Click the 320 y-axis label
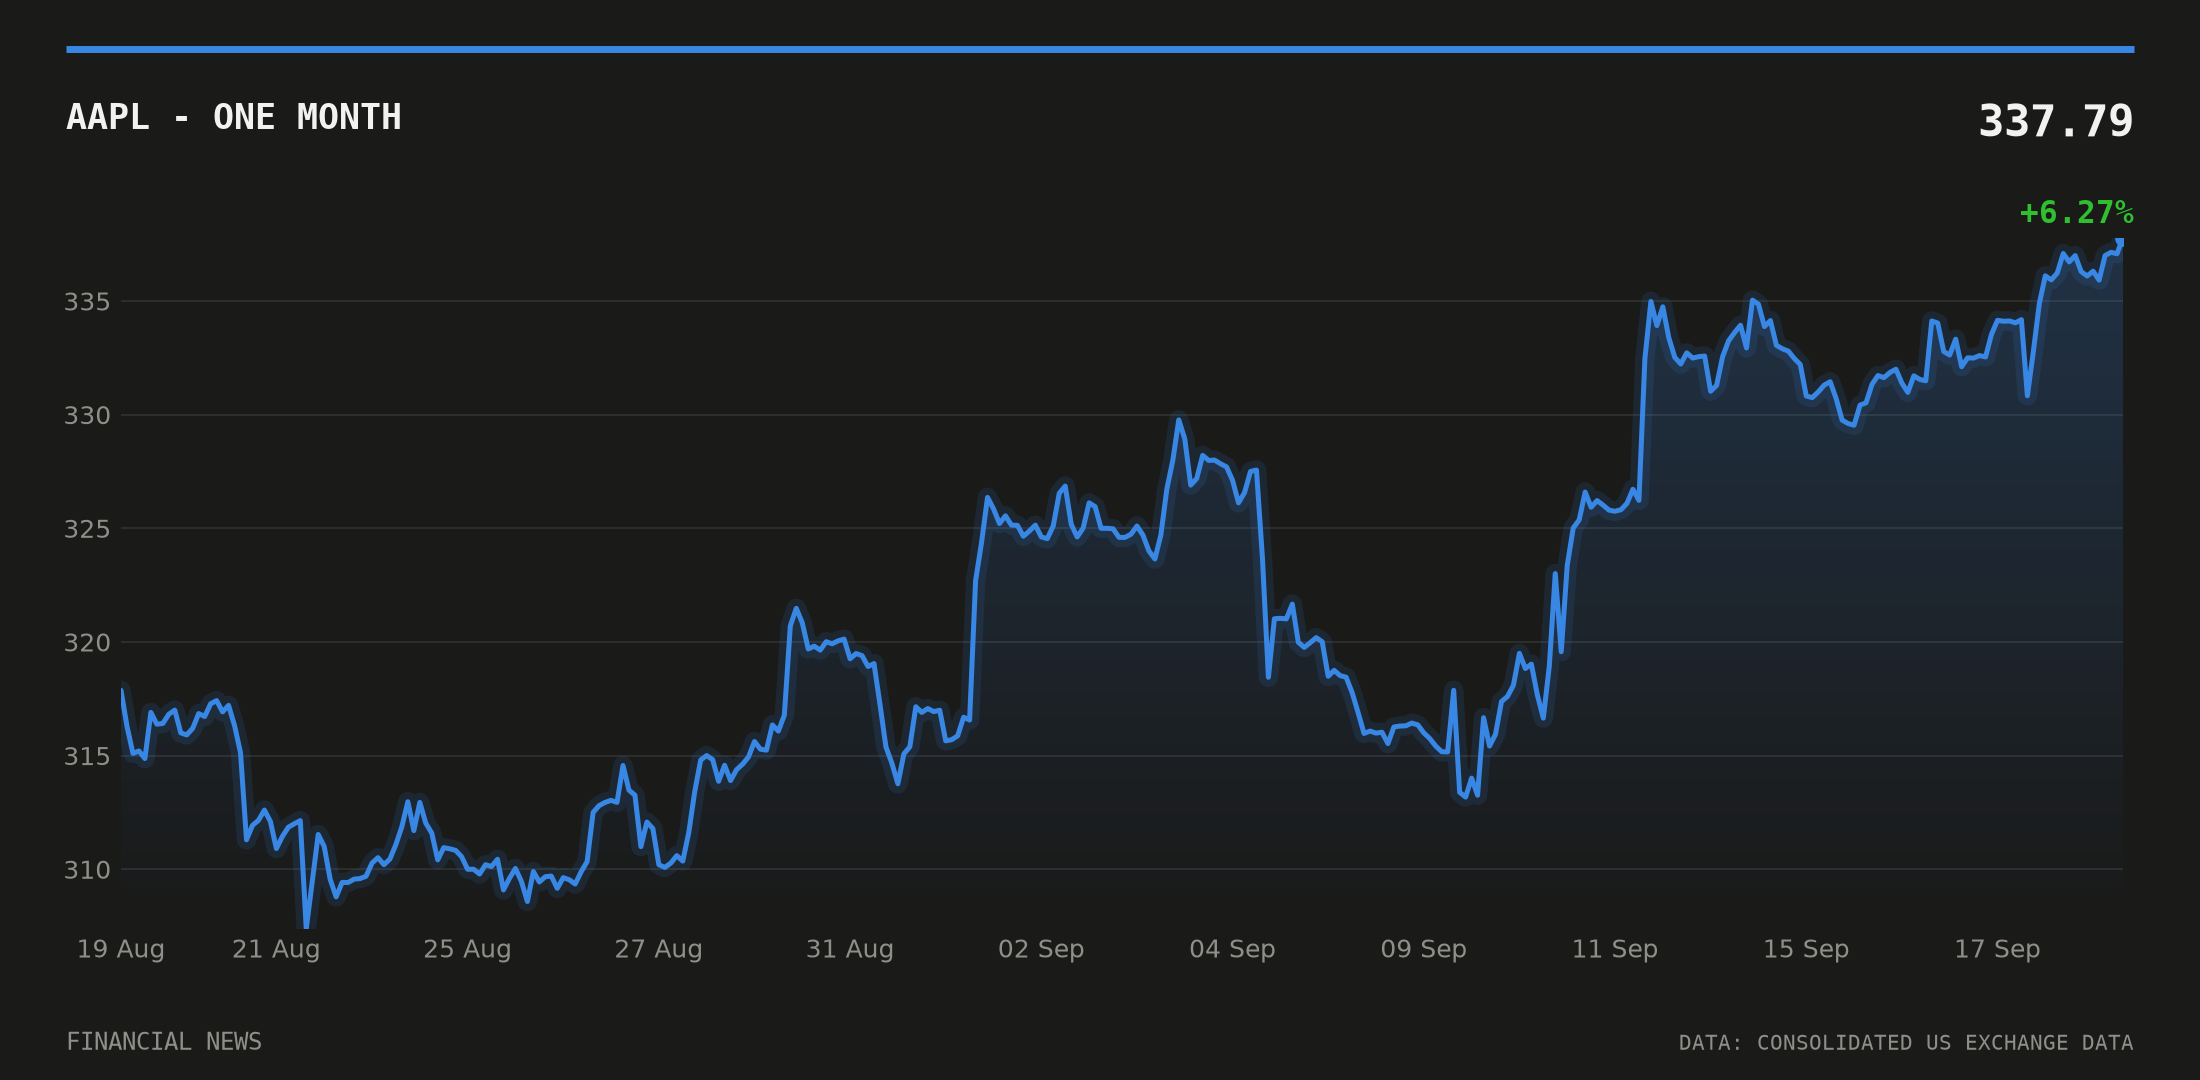The width and height of the screenshot is (2200, 1080). 87,643
